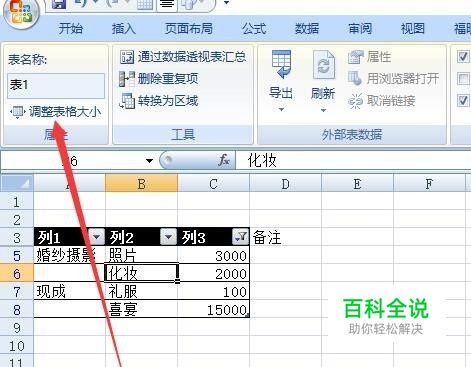Viewport: 471px width, 367px height.
Task: Select column B header
Action: (x=141, y=183)
